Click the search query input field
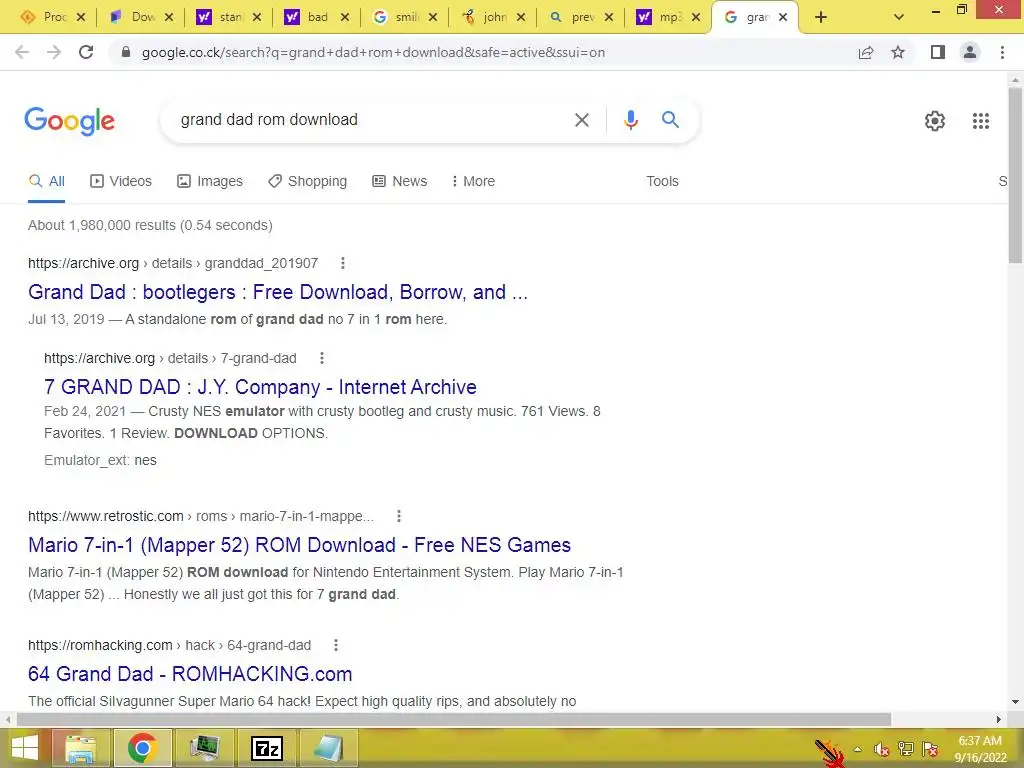1024x768 pixels. coord(369,120)
